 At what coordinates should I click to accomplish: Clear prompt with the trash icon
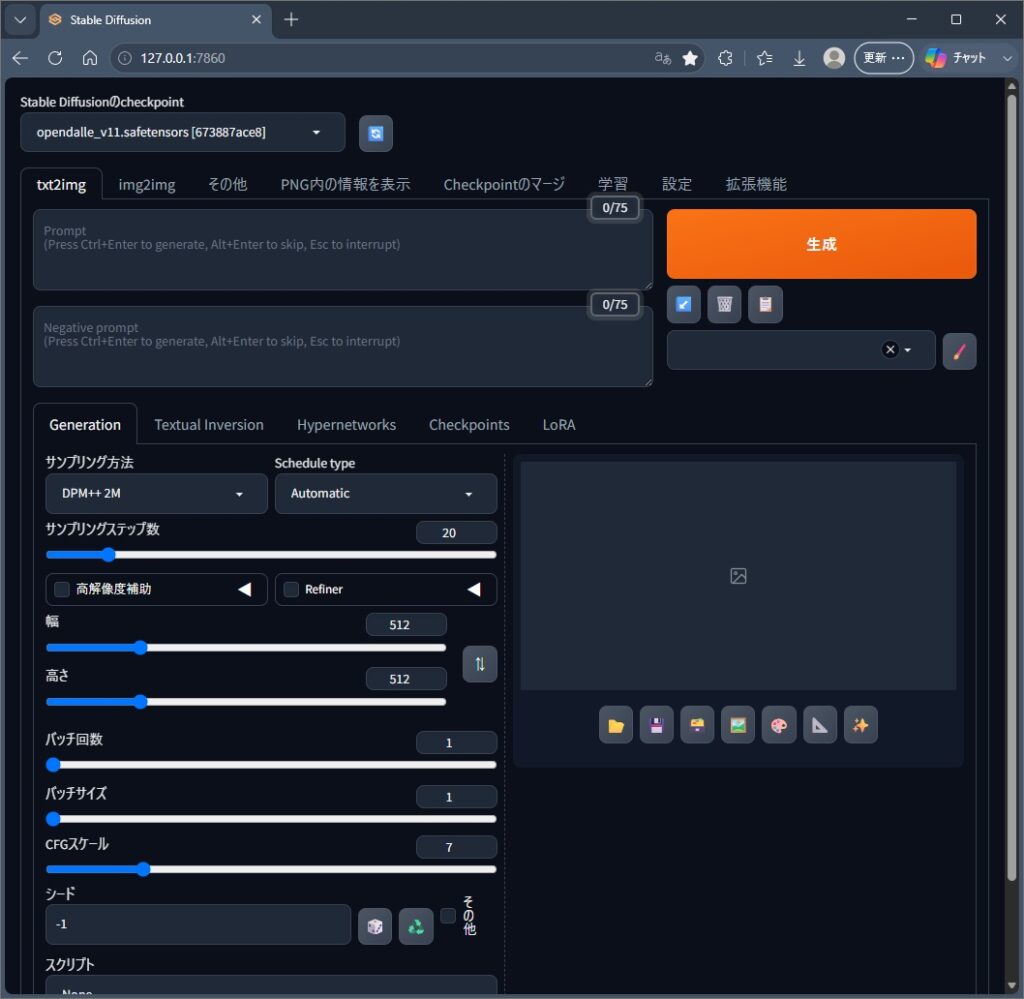724,304
